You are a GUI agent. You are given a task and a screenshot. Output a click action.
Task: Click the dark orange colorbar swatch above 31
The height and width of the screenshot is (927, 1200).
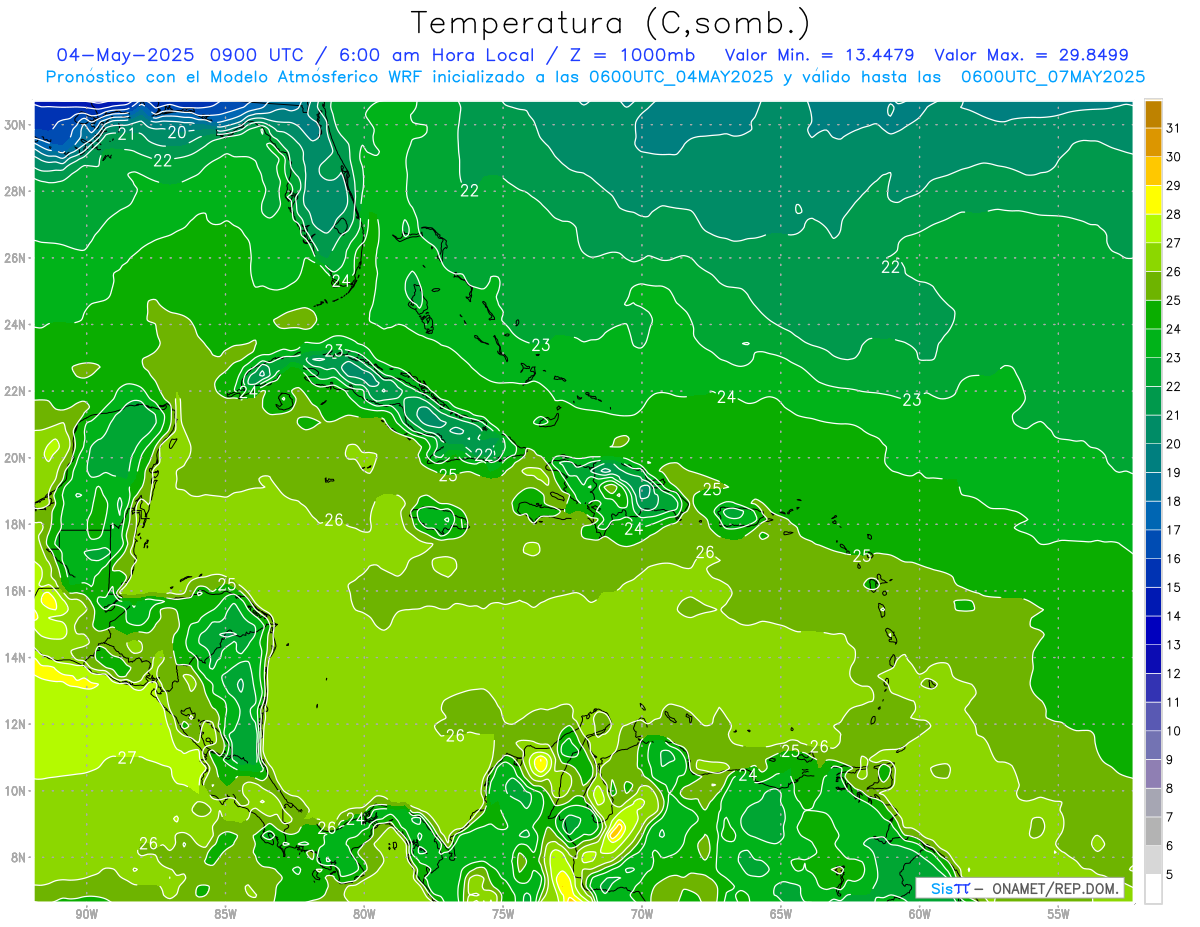click(1153, 113)
